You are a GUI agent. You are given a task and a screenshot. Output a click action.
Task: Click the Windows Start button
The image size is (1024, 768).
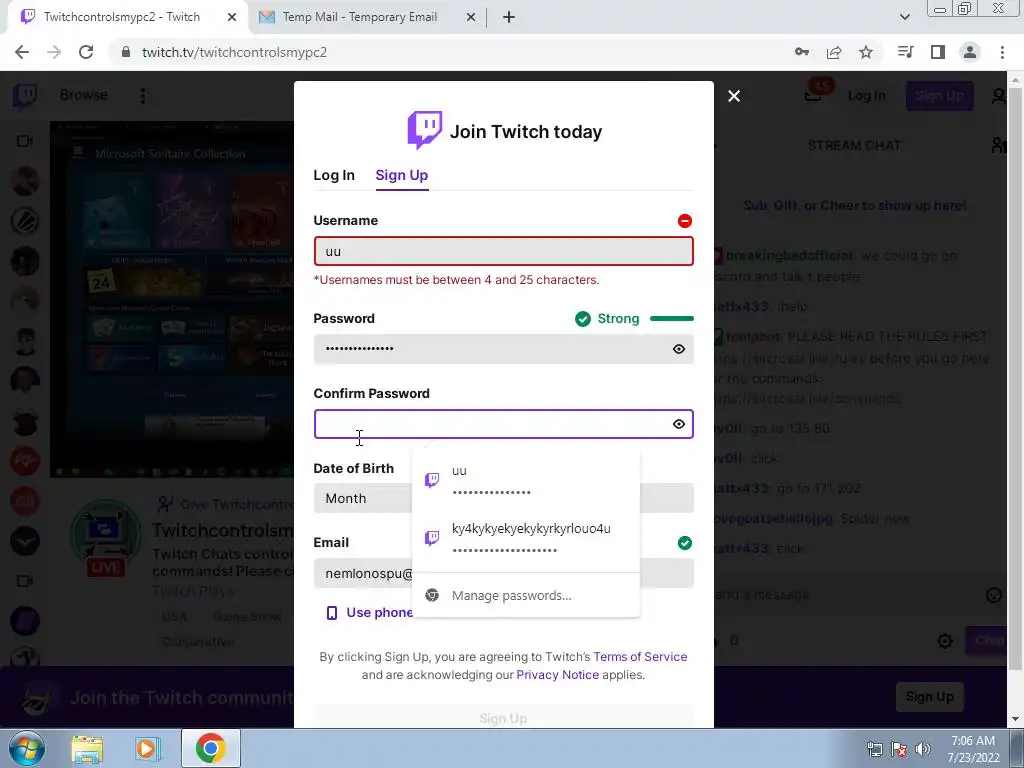(x=26, y=749)
